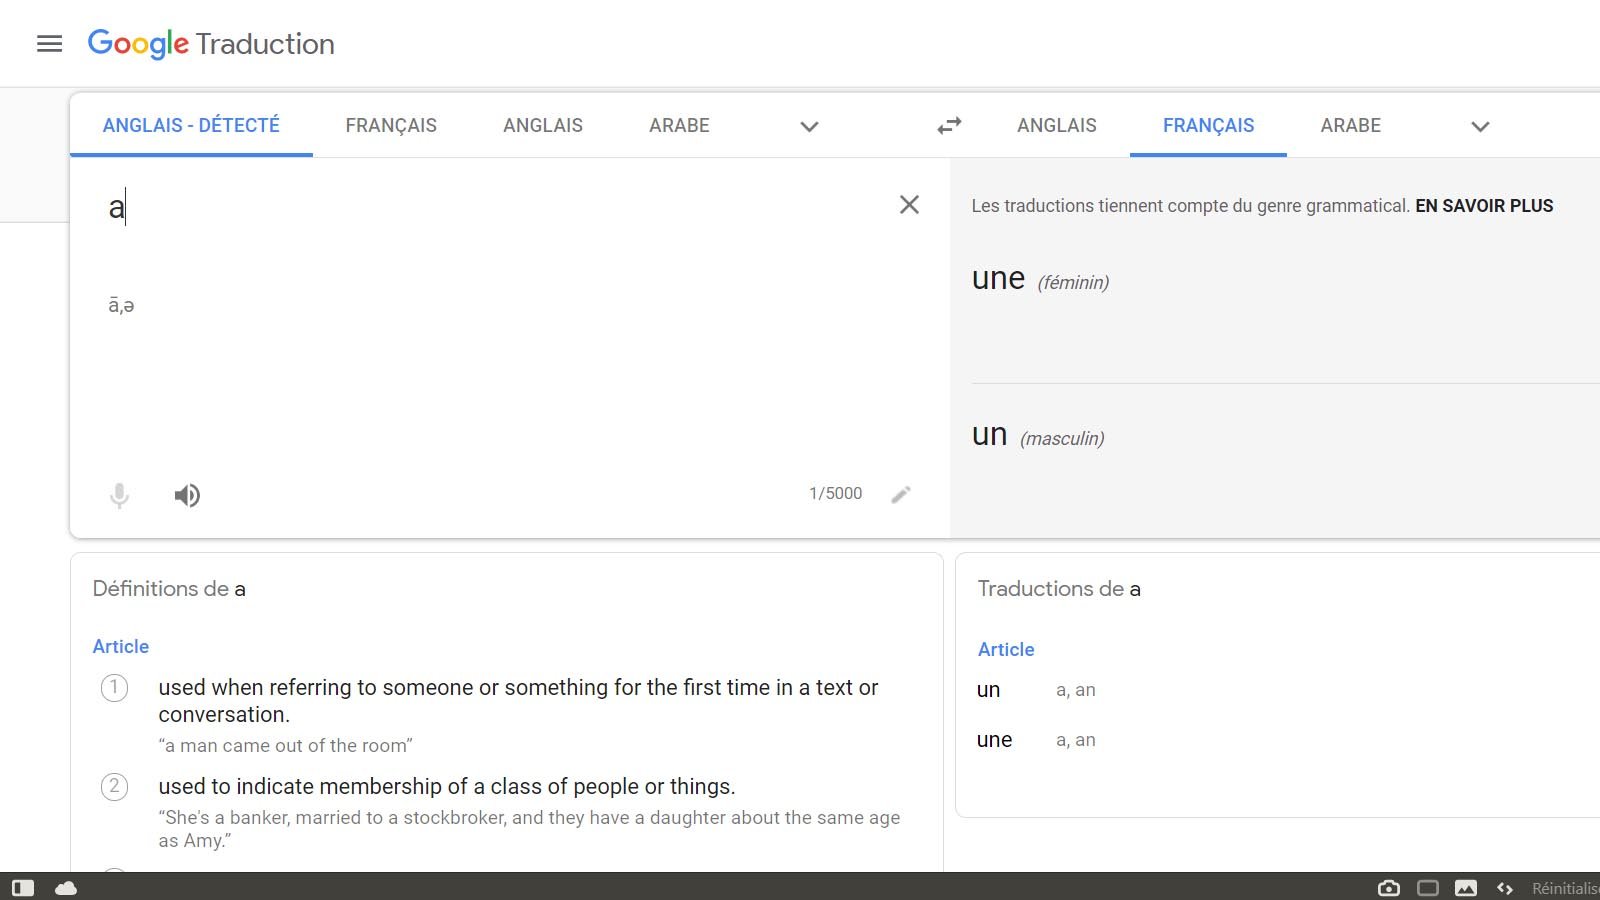Switch target language to ARABE

point(1351,125)
